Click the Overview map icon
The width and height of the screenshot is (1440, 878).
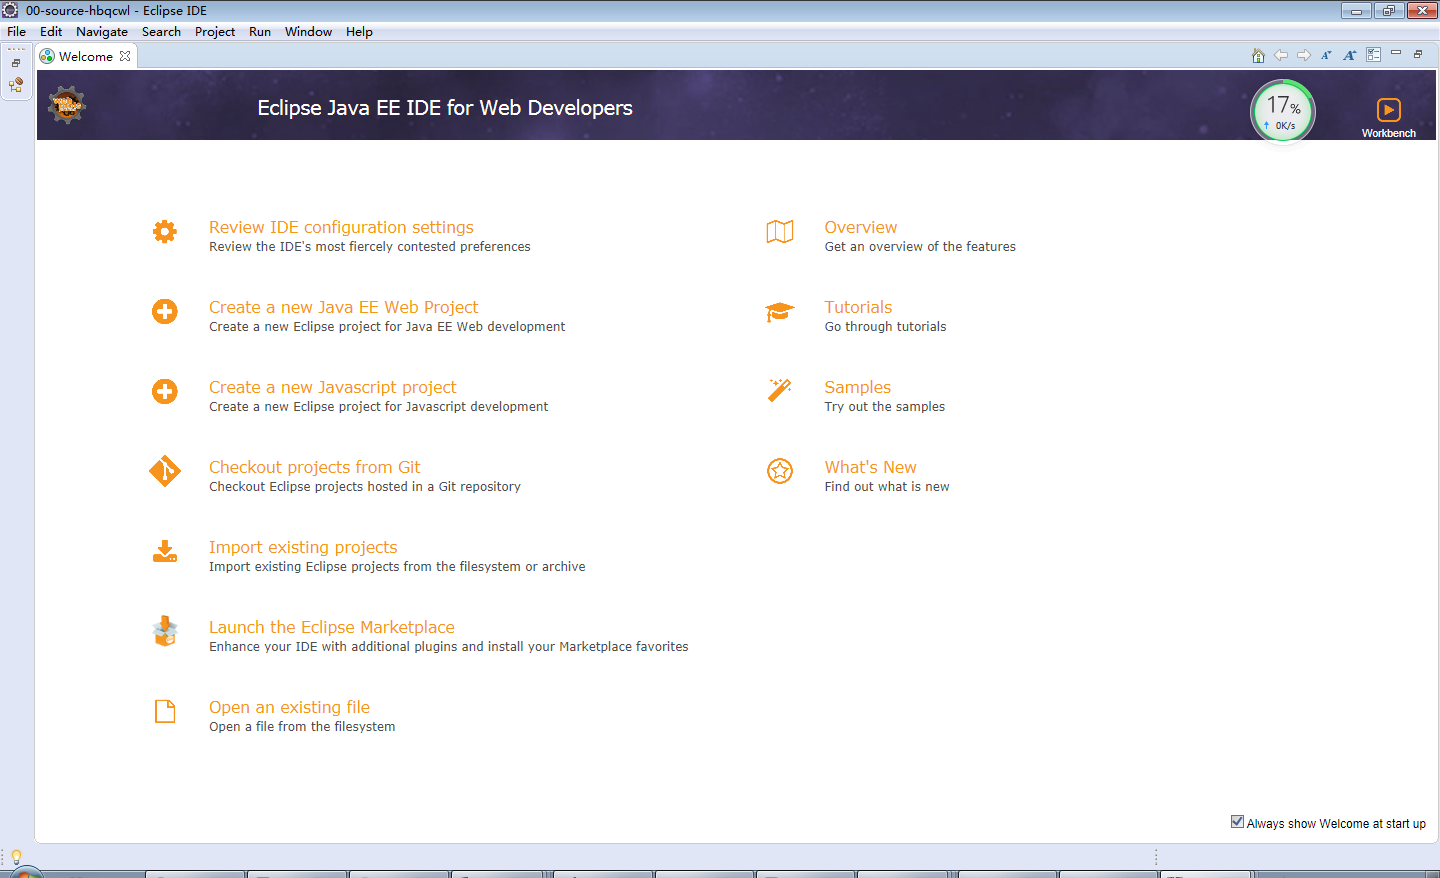click(x=780, y=232)
